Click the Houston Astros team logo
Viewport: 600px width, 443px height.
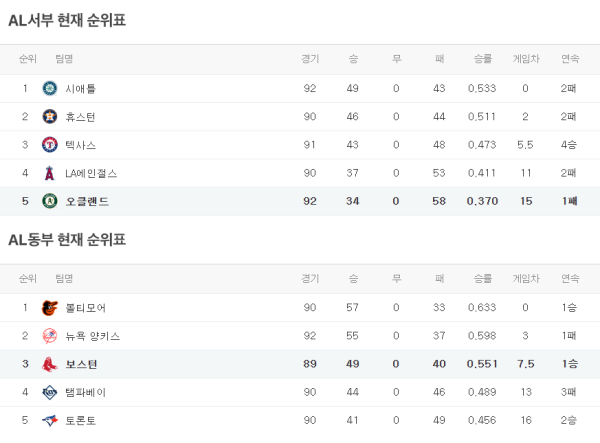(x=50, y=117)
